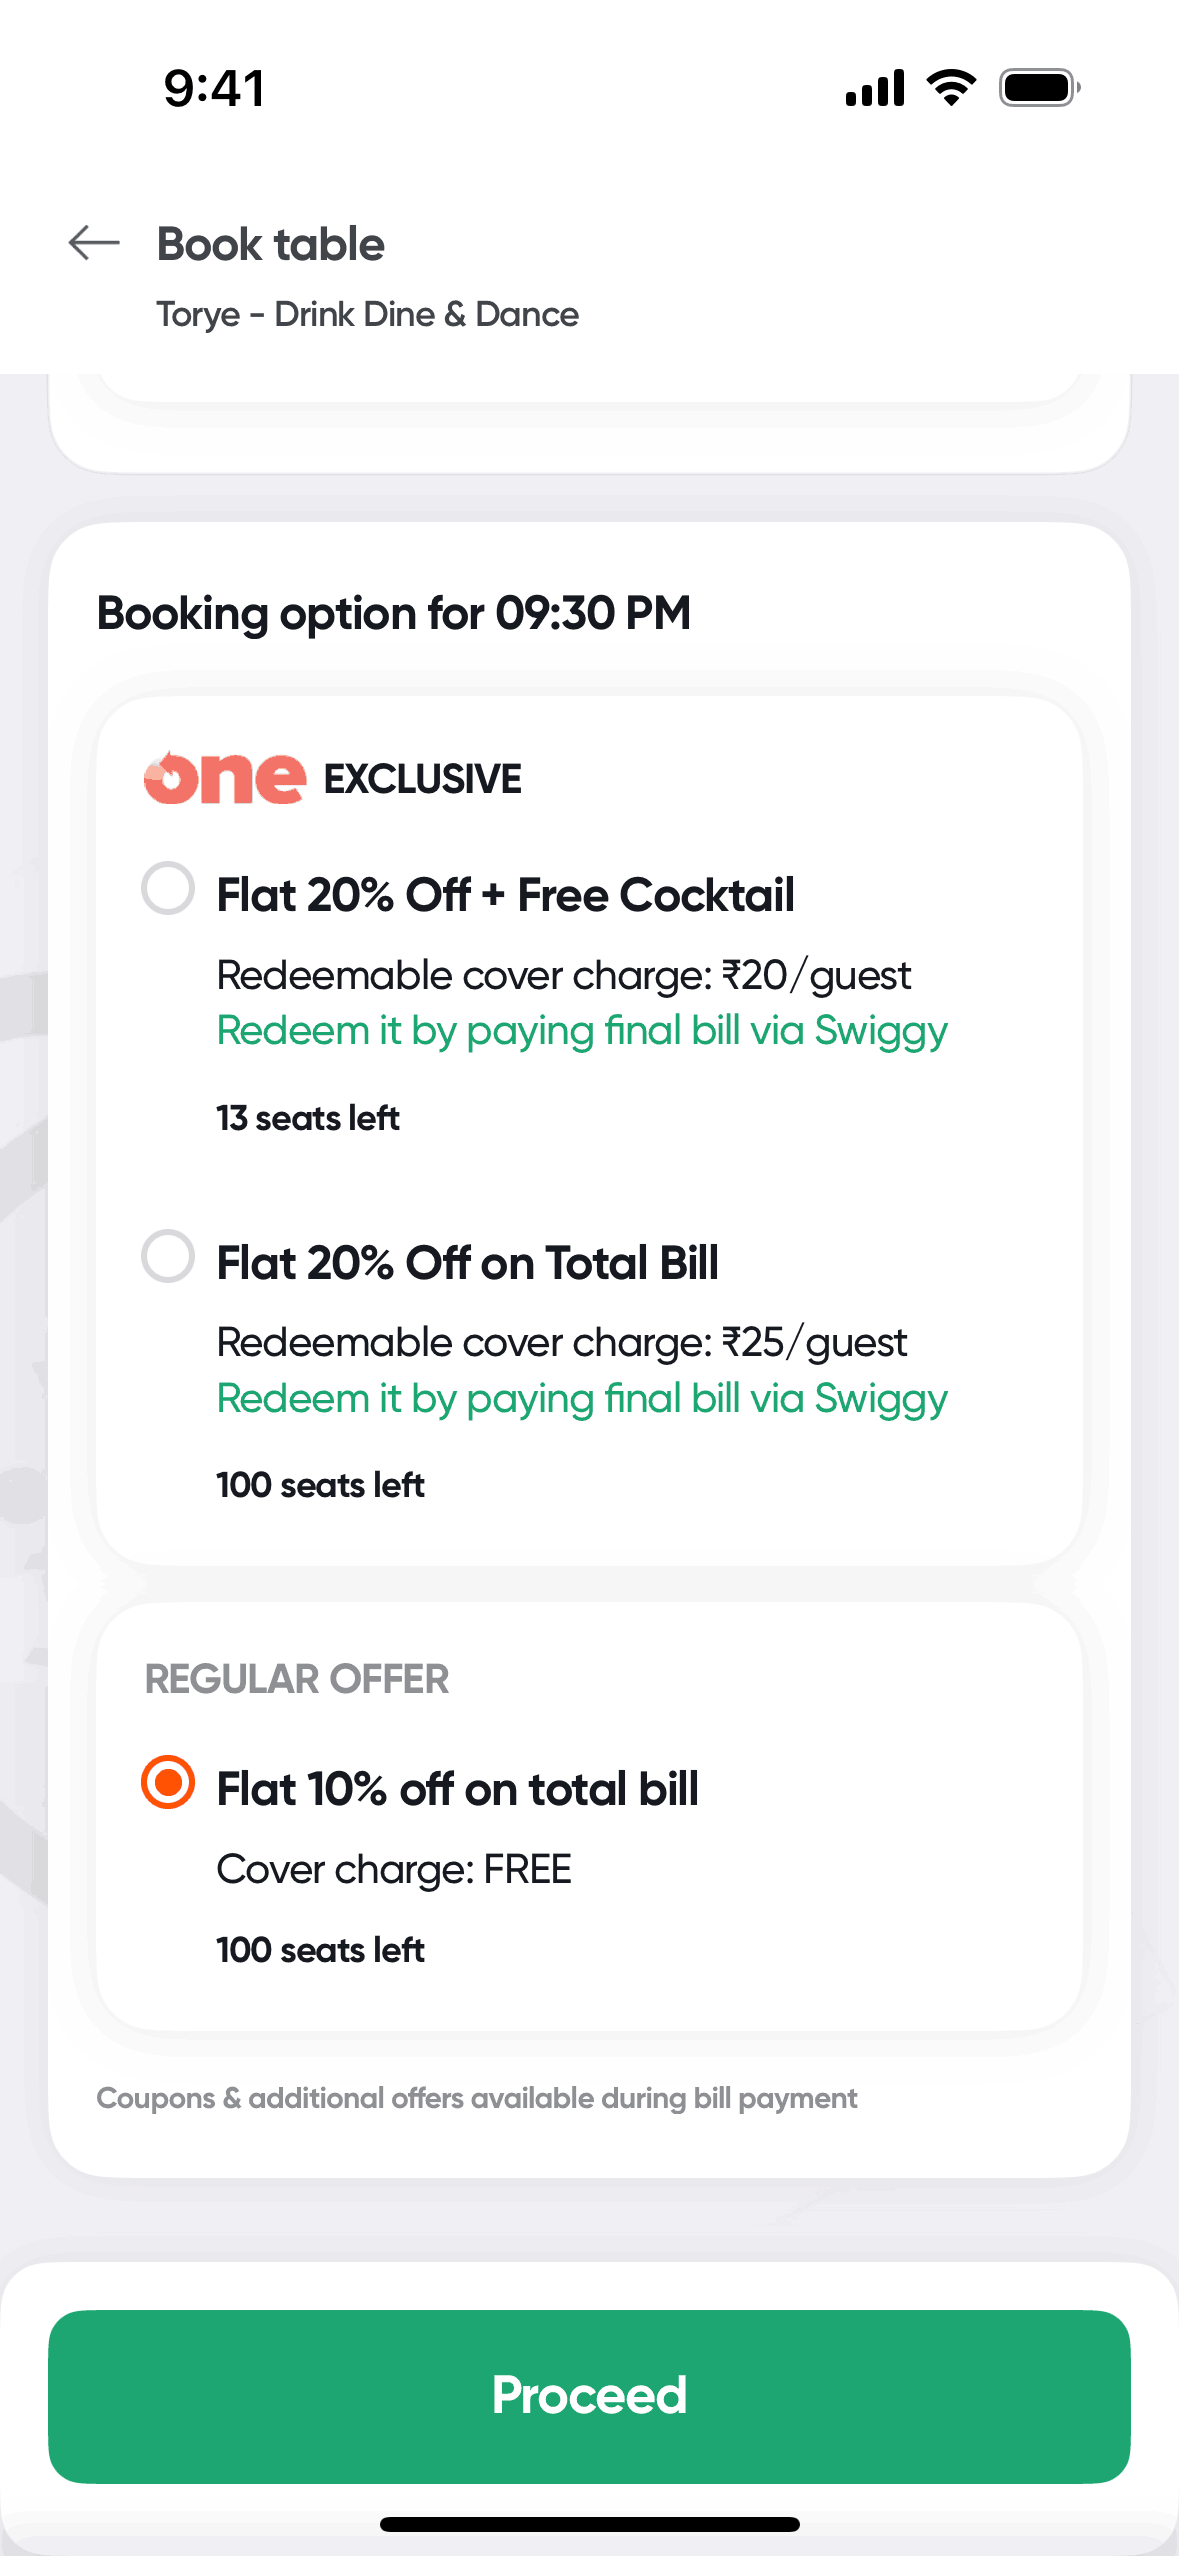Viewport: 1179px width, 2556px height.
Task: Tap Redeem link under ₹25/guest offer
Action: [582, 1399]
